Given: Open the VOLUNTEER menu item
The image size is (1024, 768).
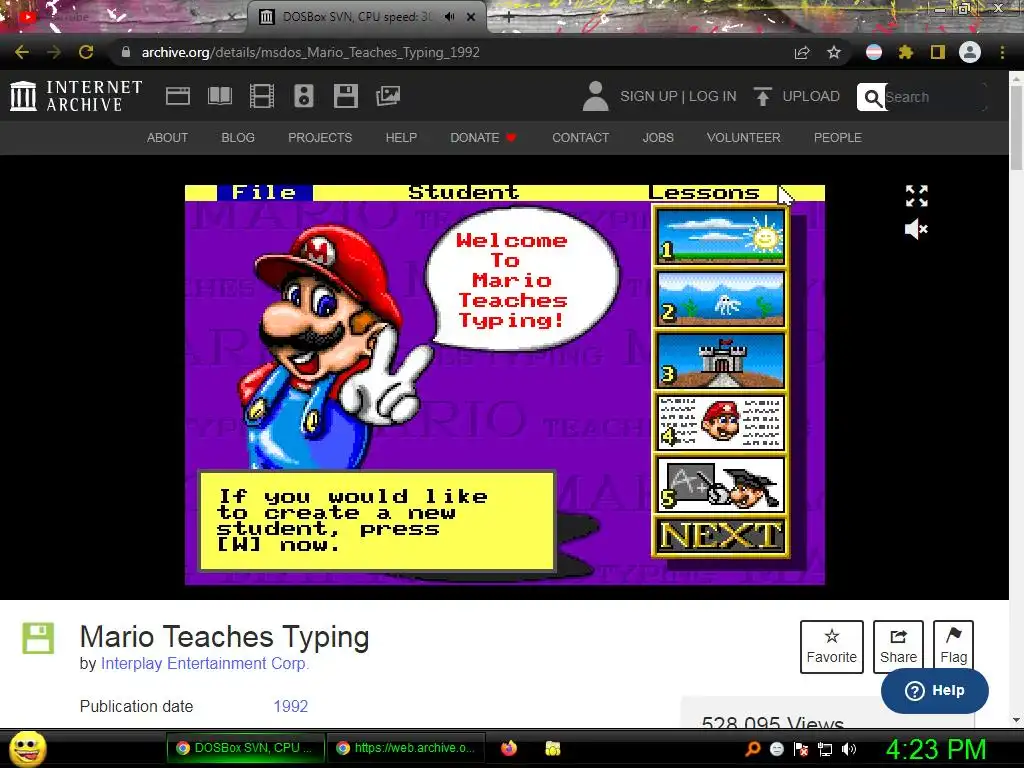Looking at the screenshot, I should pyautogui.click(x=743, y=138).
